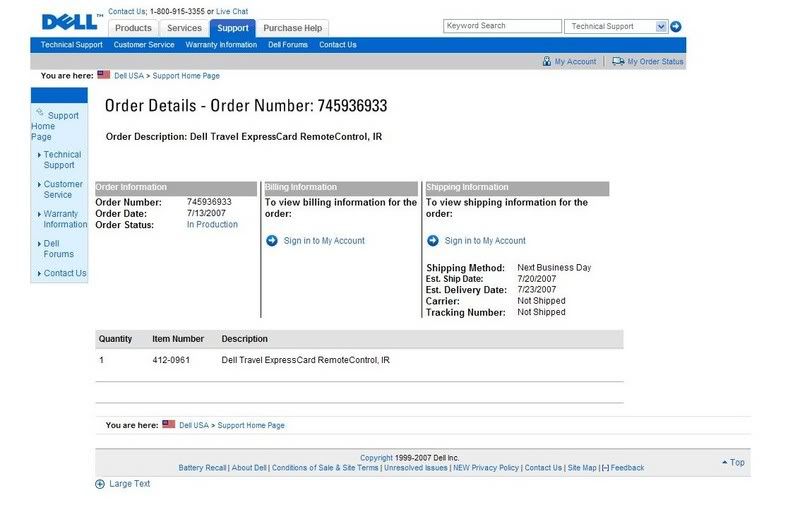
Task: Click Dell USA in the bottom breadcrumb
Action: point(194,425)
